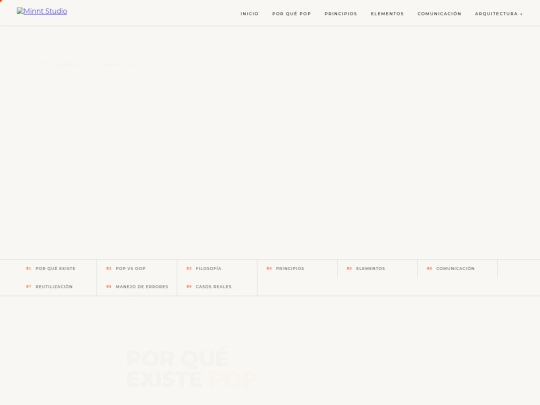This screenshot has width=540, height=405.
Task: Expand the Arquitectura dropdown menu
Action: 498,14
